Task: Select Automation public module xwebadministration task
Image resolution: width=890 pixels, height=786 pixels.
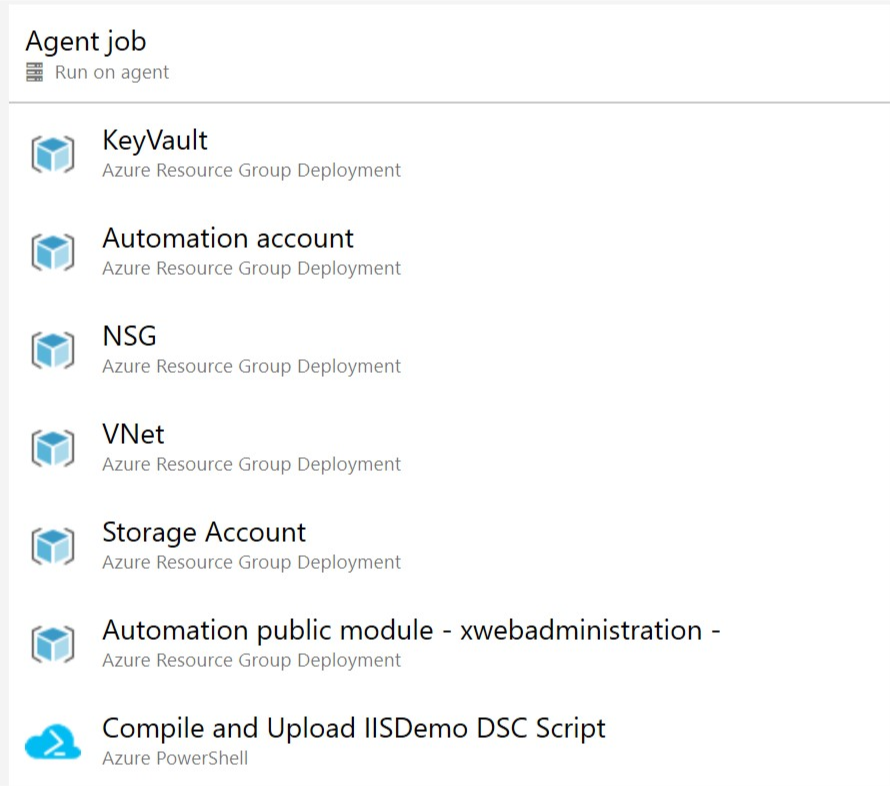Action: 411,630
